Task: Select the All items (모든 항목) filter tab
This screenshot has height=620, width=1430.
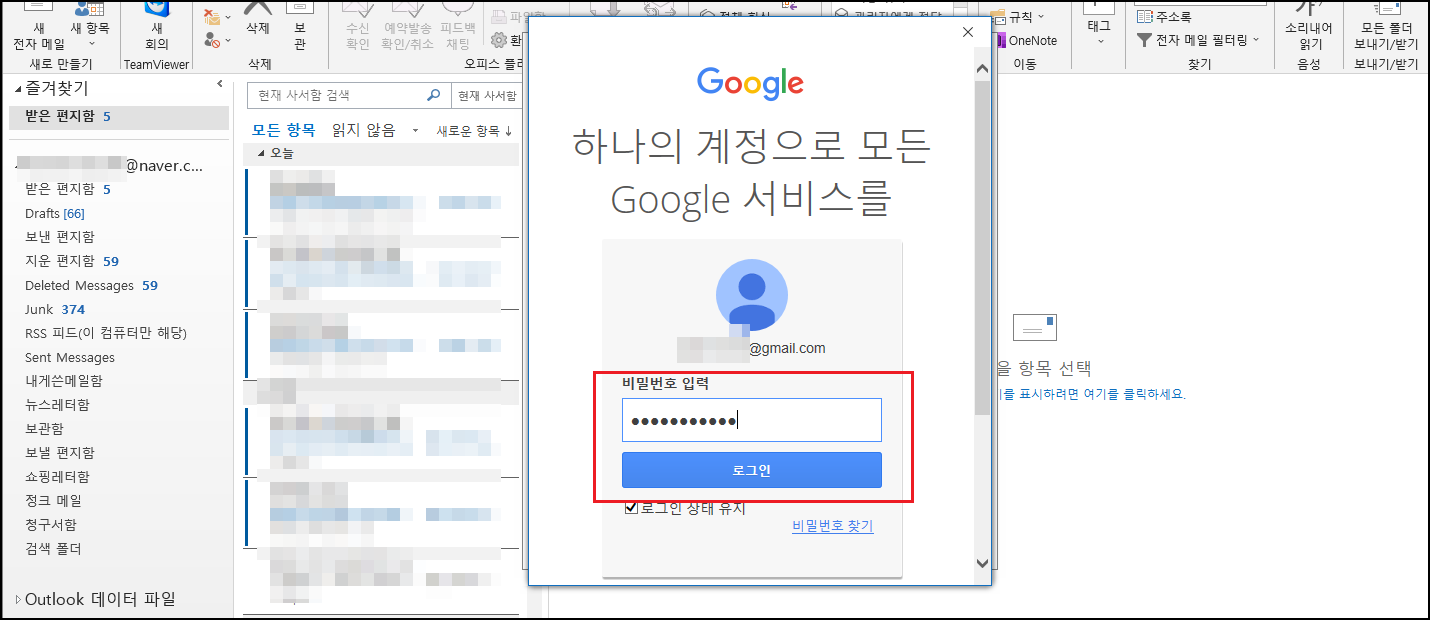Action: (284, 130)
